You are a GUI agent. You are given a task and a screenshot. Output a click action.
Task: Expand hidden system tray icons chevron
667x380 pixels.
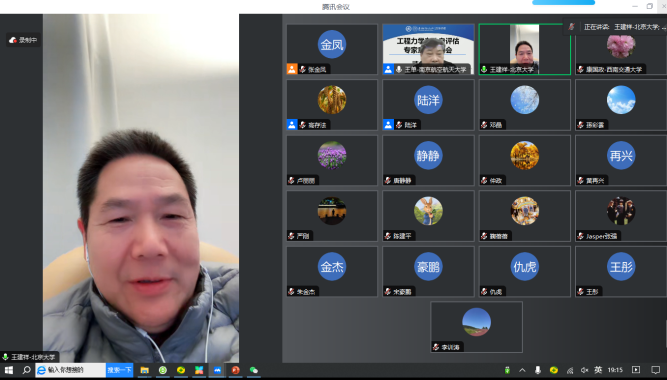pos(522,370)
